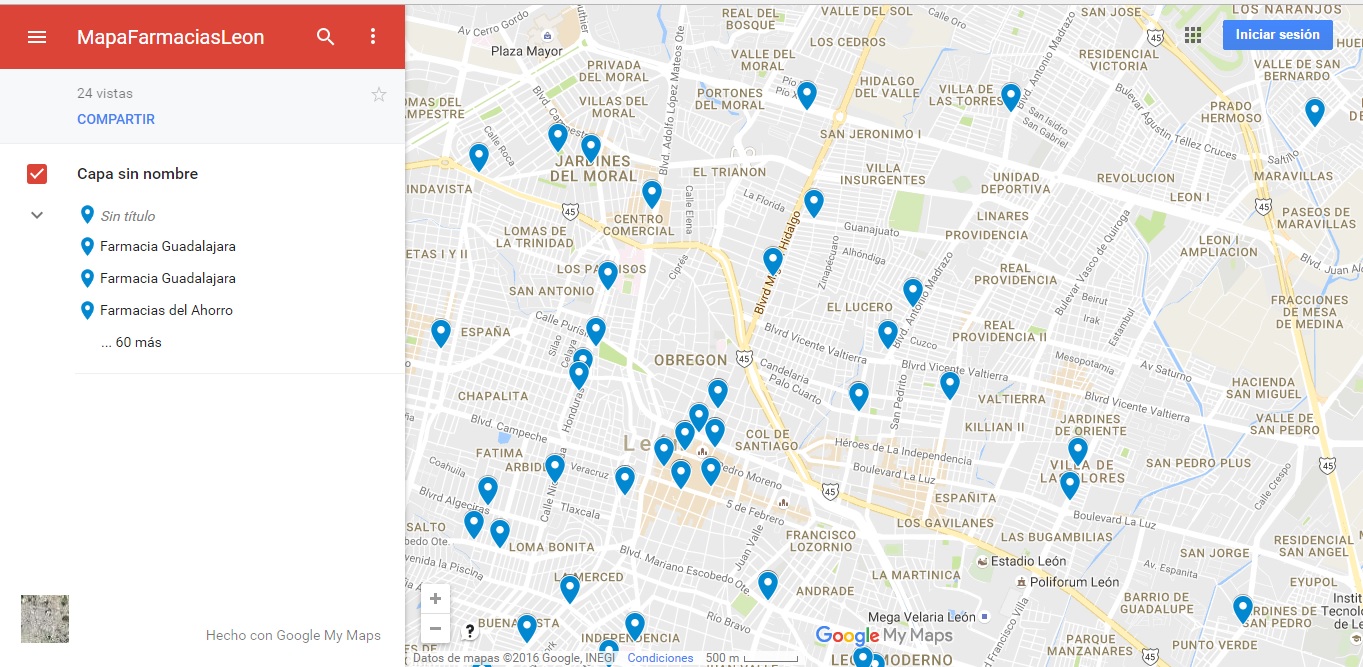
Task: Select the pin above Centro Comercial
Action: [652, 194]
